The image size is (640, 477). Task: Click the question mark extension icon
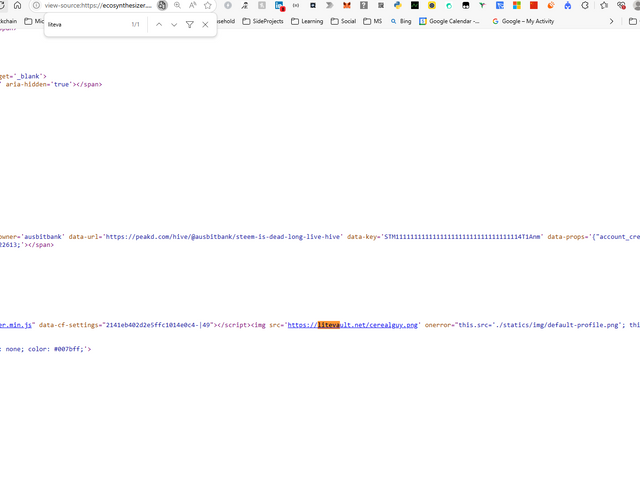pos(364,5)
